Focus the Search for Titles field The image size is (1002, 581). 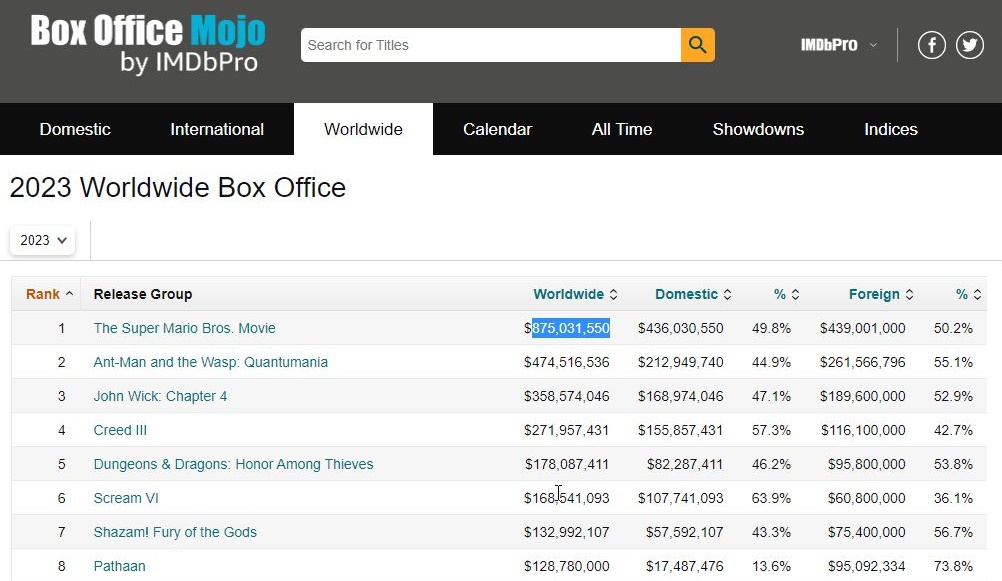491,45
